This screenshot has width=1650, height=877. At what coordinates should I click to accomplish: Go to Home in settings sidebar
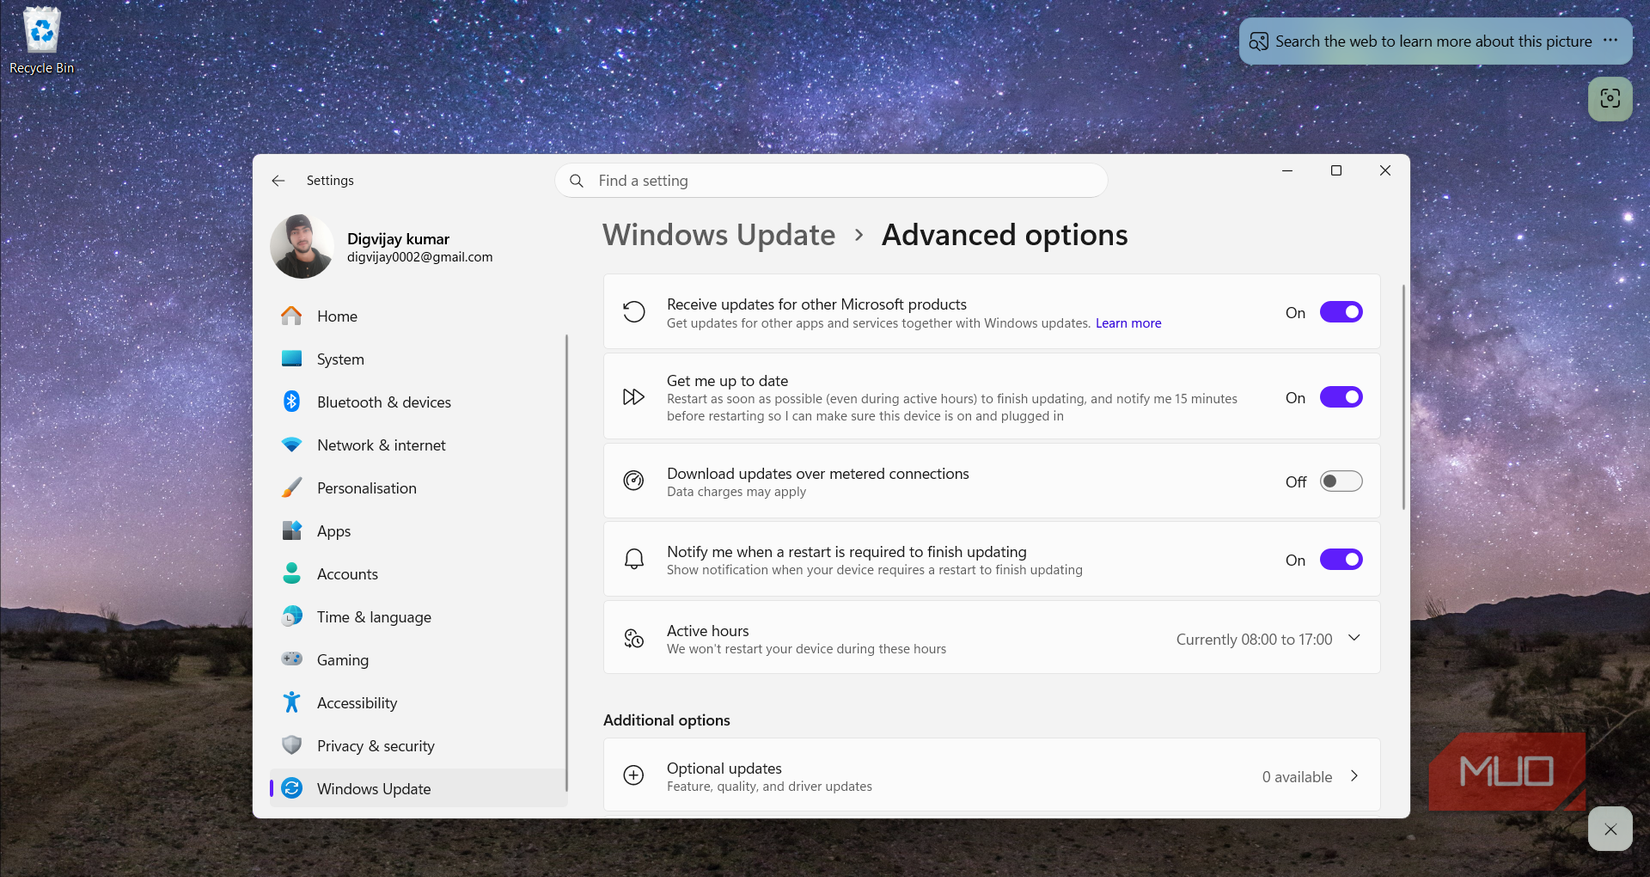pyautogui.click(x=418, y=316)
